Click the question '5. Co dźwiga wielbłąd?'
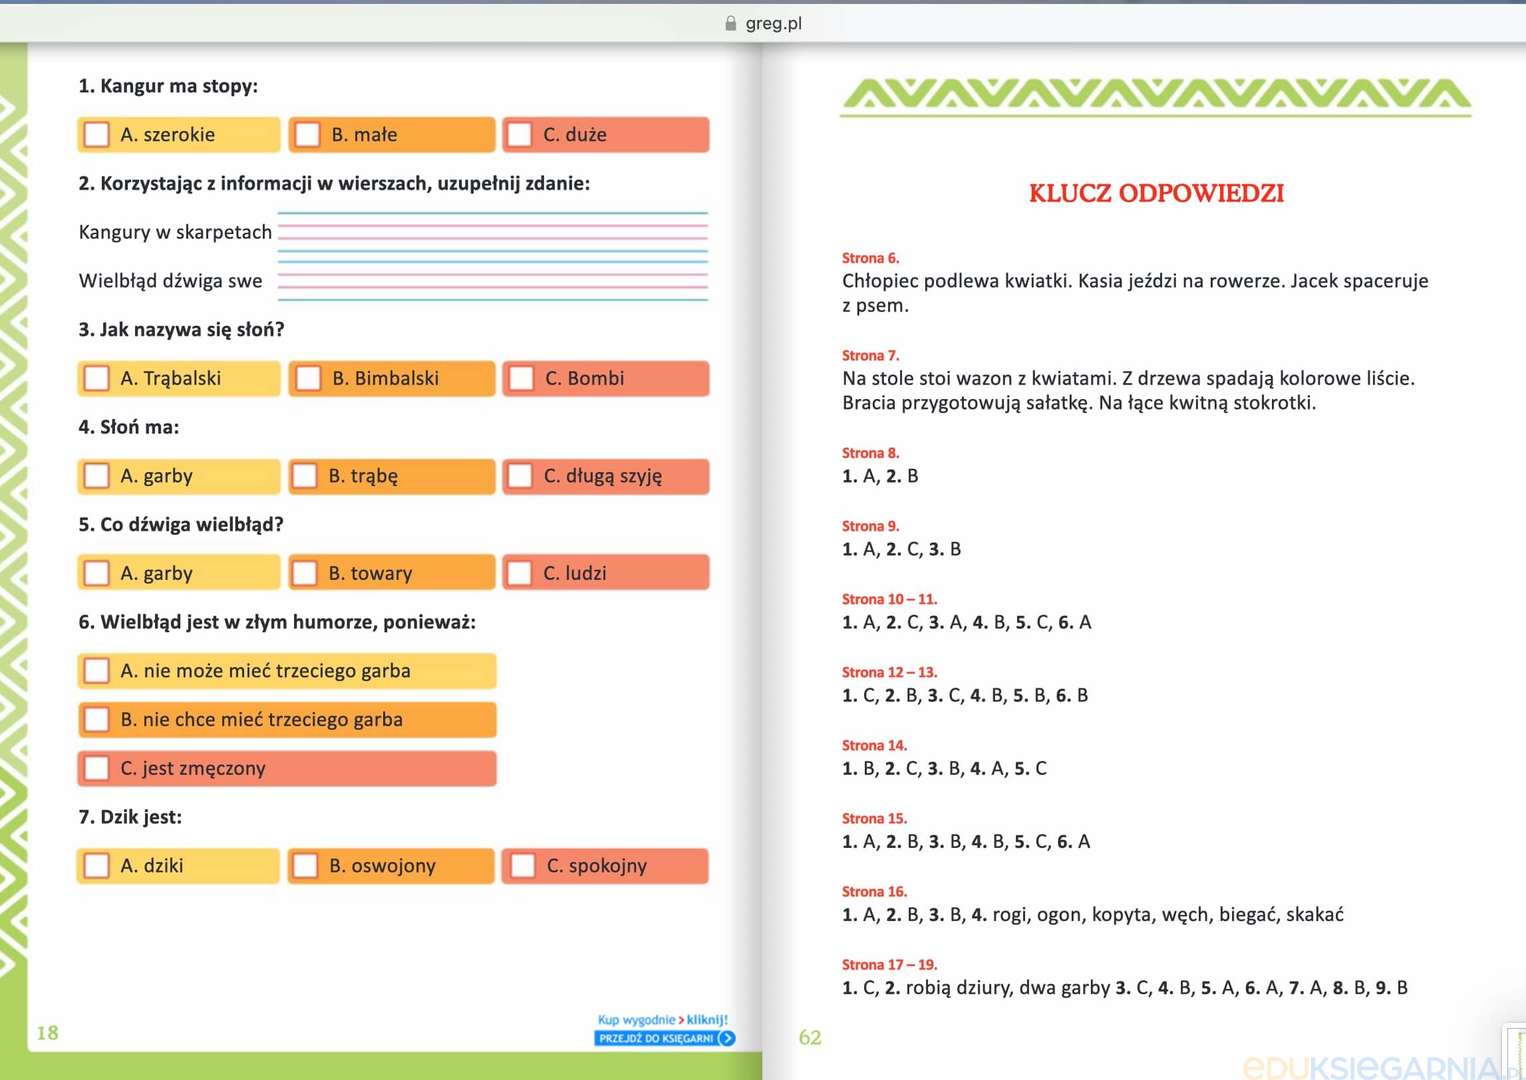Viewport: 1526px width, 1080px height. [x=181, y=524]
